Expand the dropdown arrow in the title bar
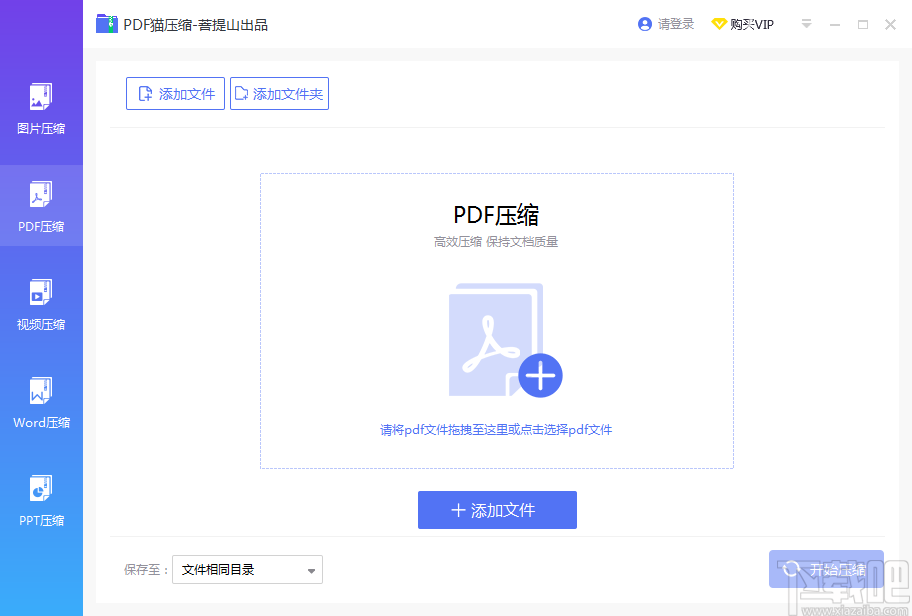This screenshot has height=616, width=912. click(x=806, y=23)
